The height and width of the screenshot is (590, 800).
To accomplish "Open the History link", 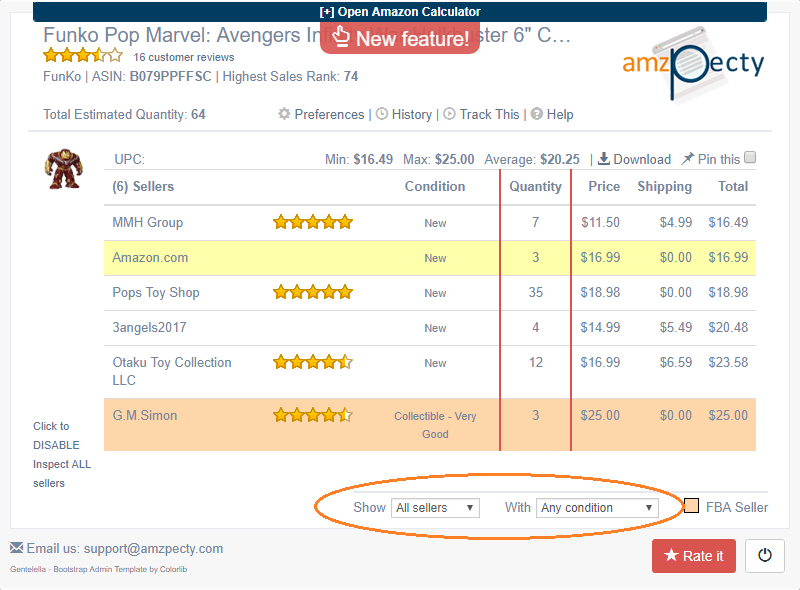I will click(x=412, y=114).
